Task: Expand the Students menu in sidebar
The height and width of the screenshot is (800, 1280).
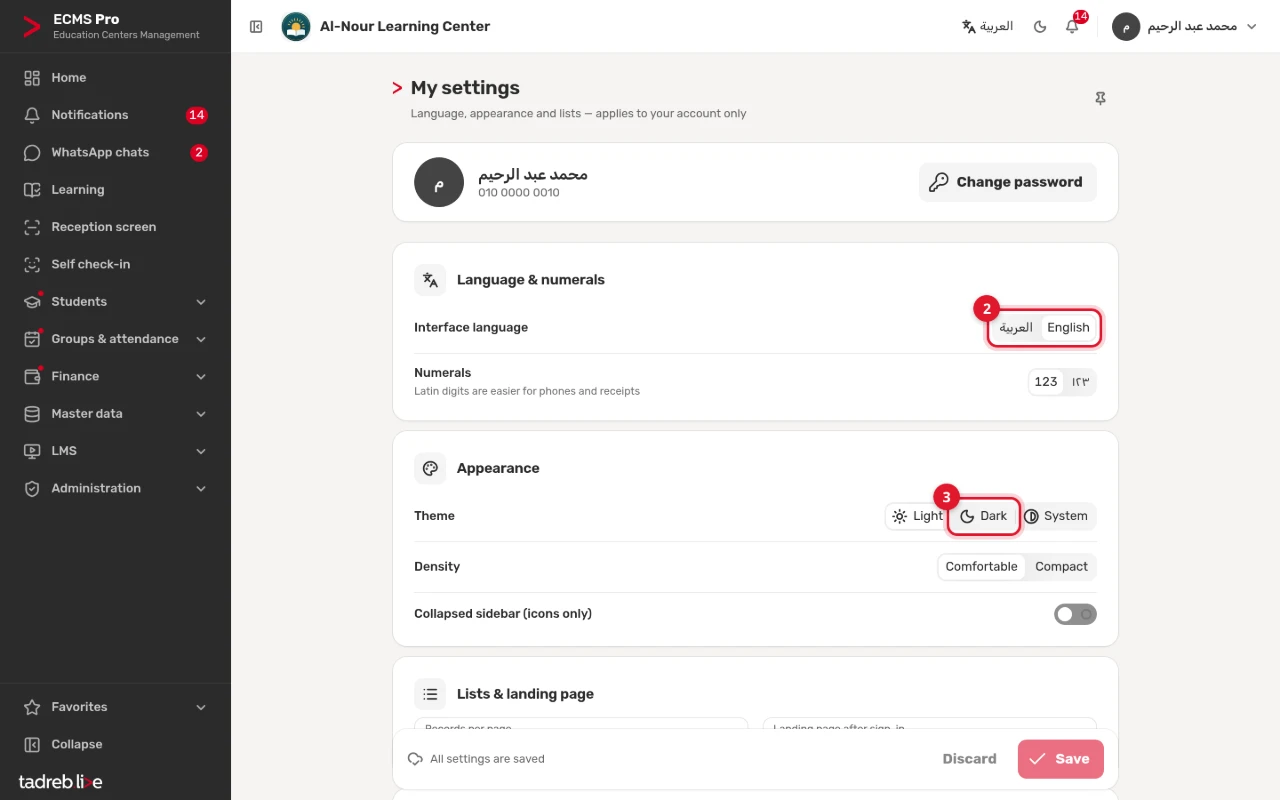Action: coord(115,302)
